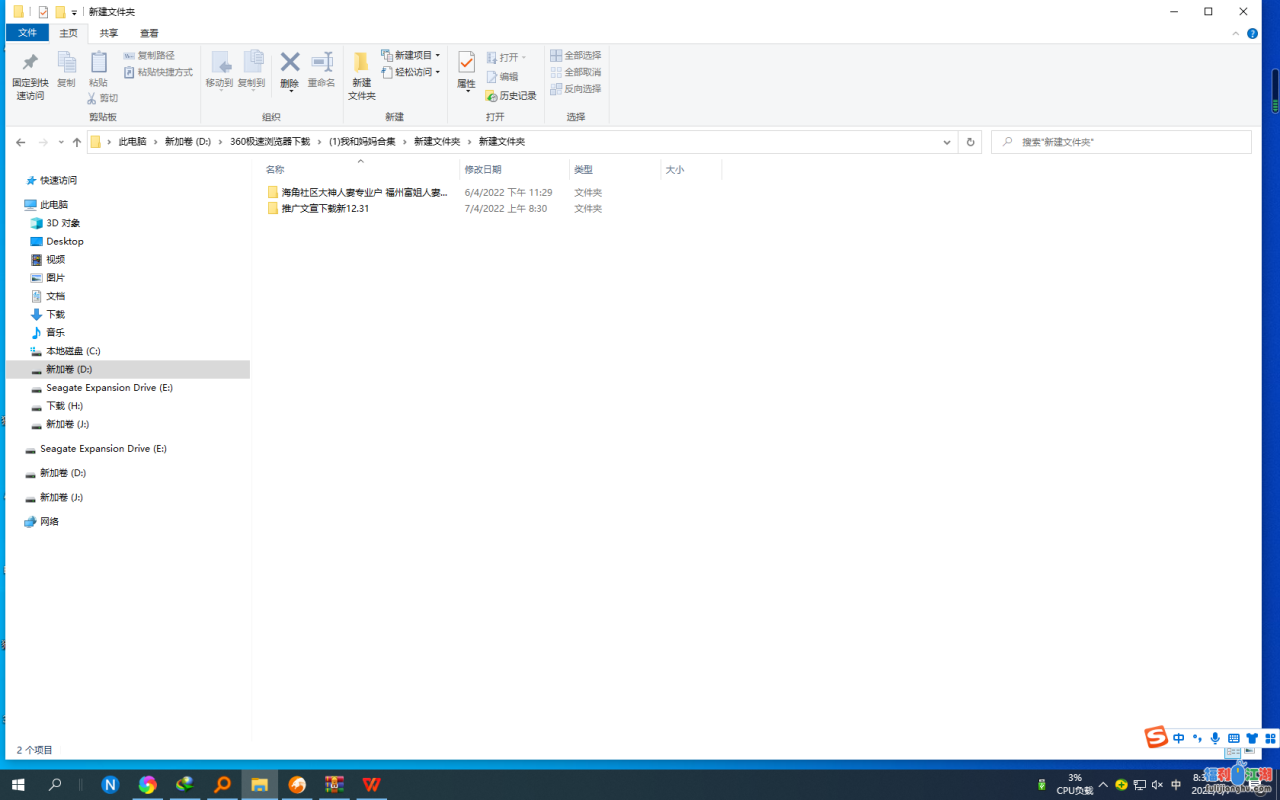
Task: Expand the address bar previous locations dropdown
Action: point(947,142)
